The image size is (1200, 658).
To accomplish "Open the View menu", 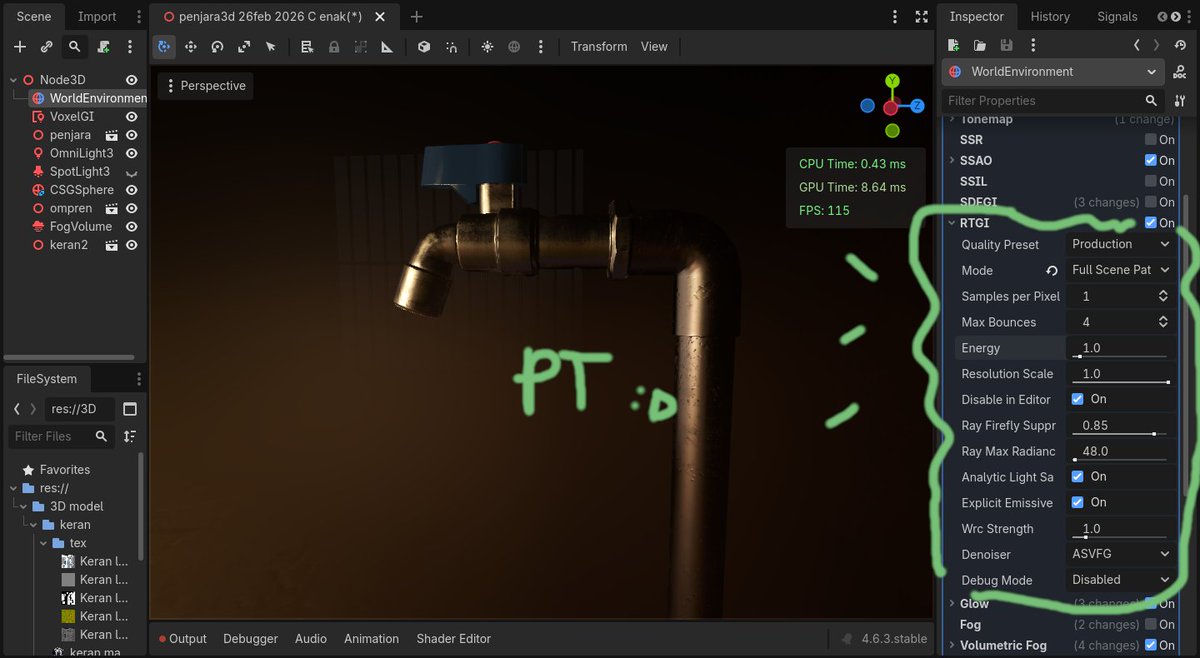I will pyautogui.click(x=654, y=47).
